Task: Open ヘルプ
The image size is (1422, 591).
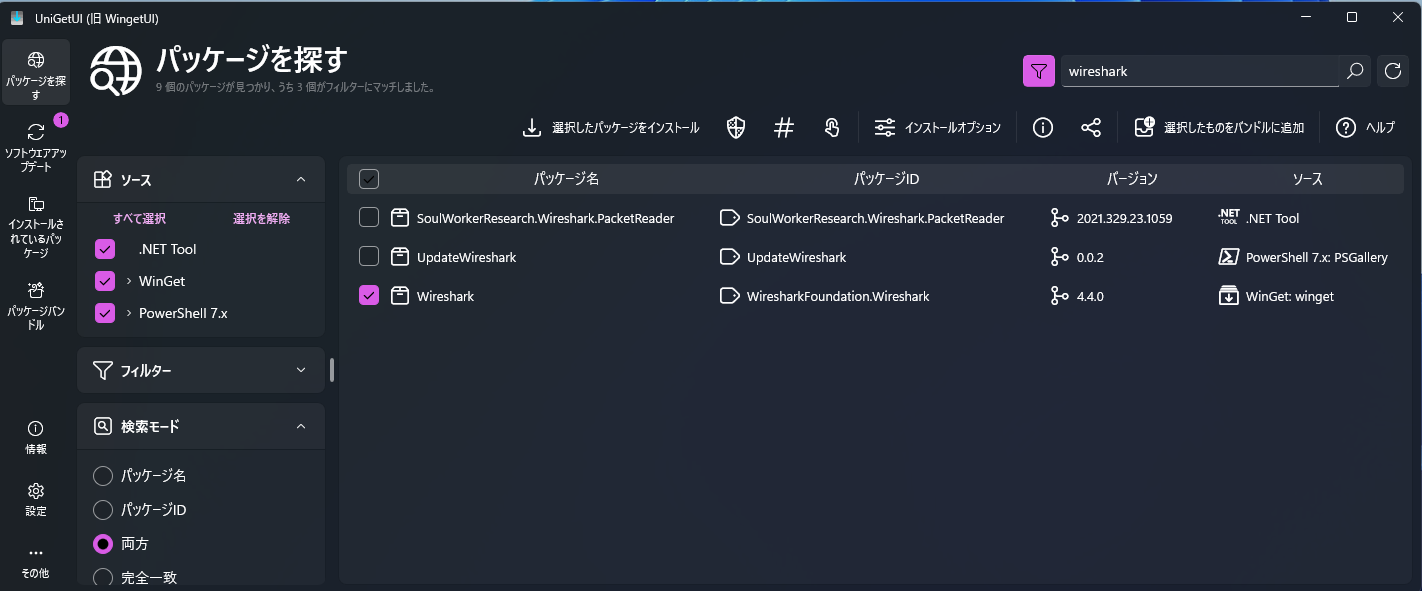Action: tap(1365, 128)
